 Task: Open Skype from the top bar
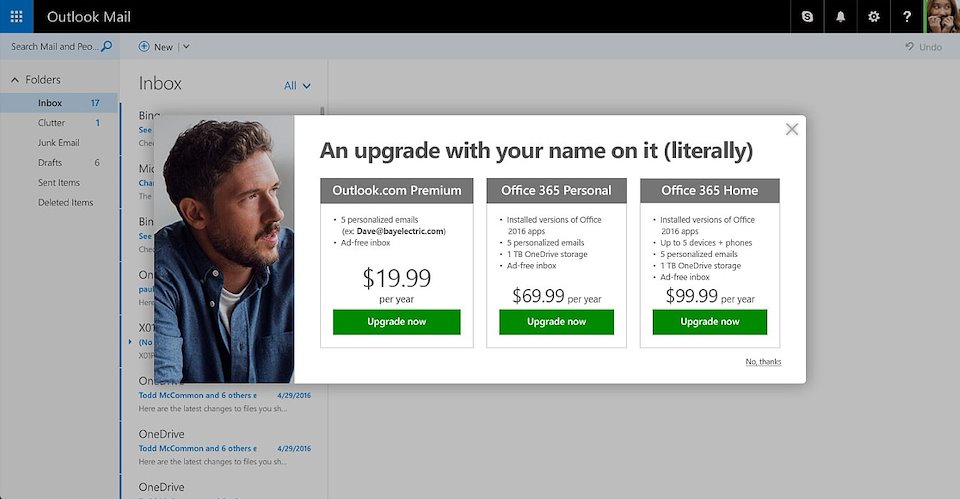point(807,16)
